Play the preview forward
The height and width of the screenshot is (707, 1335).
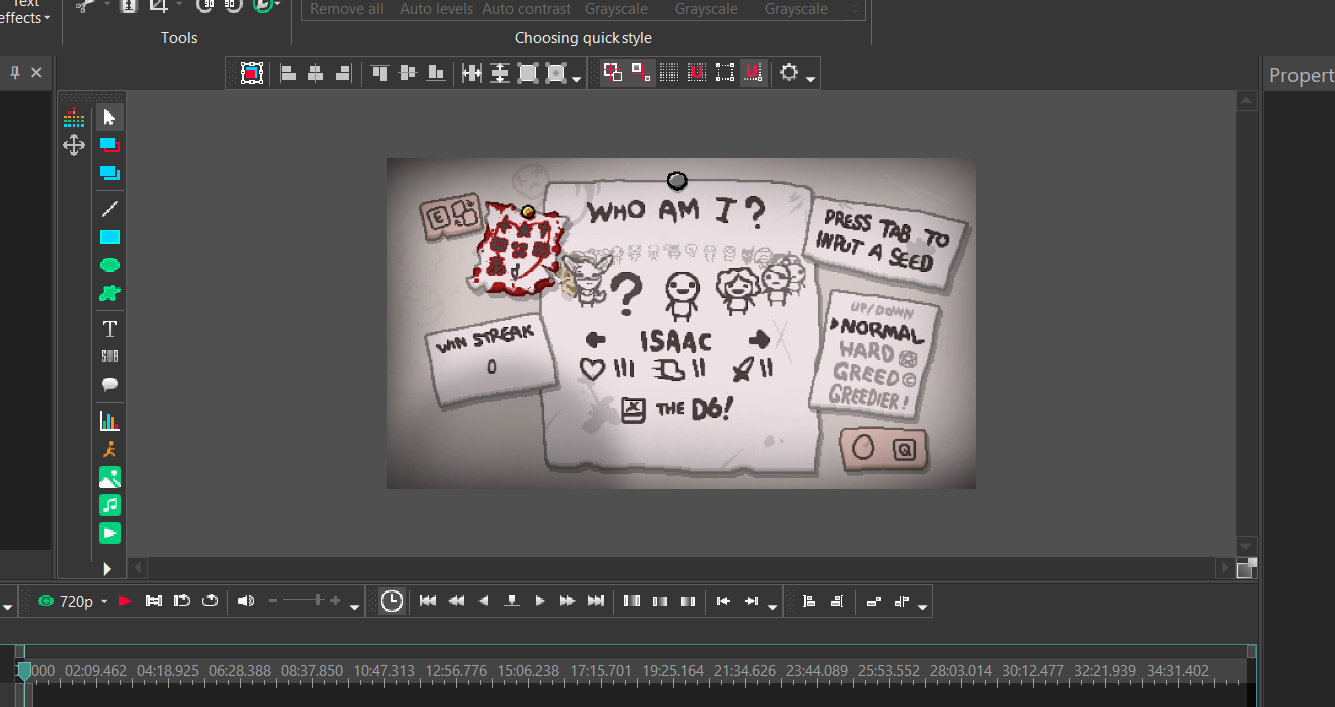[x=540, y=601]
